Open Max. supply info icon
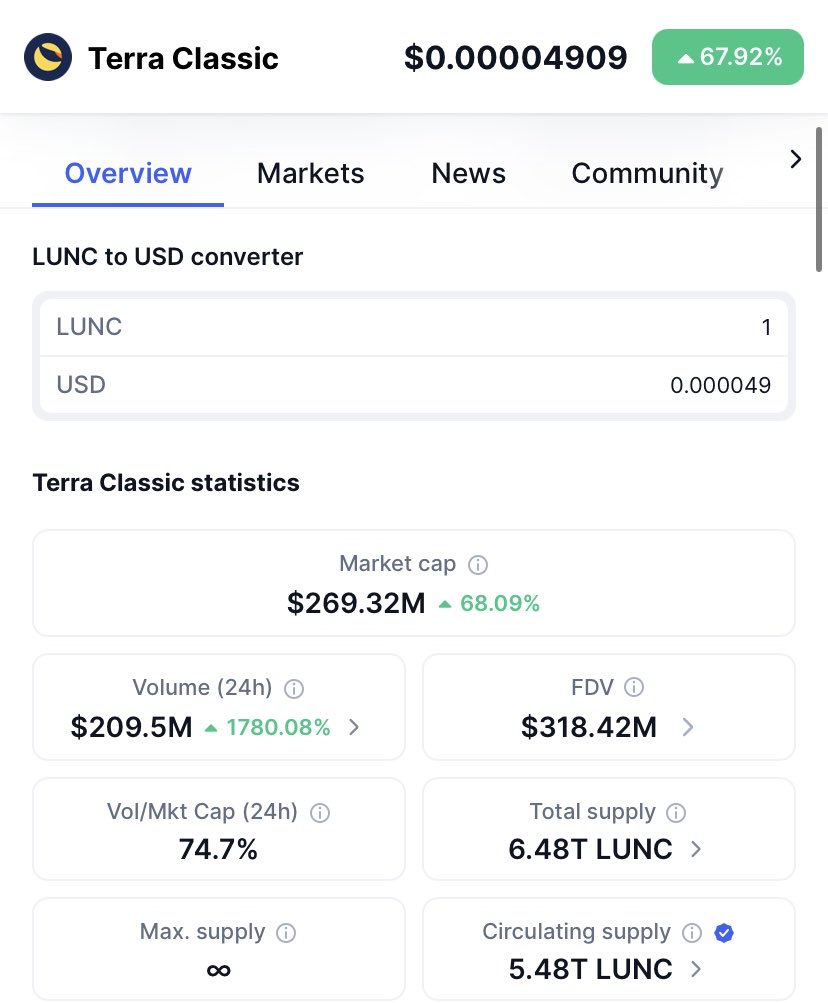 pyautogui.click(x=286, y=933)
